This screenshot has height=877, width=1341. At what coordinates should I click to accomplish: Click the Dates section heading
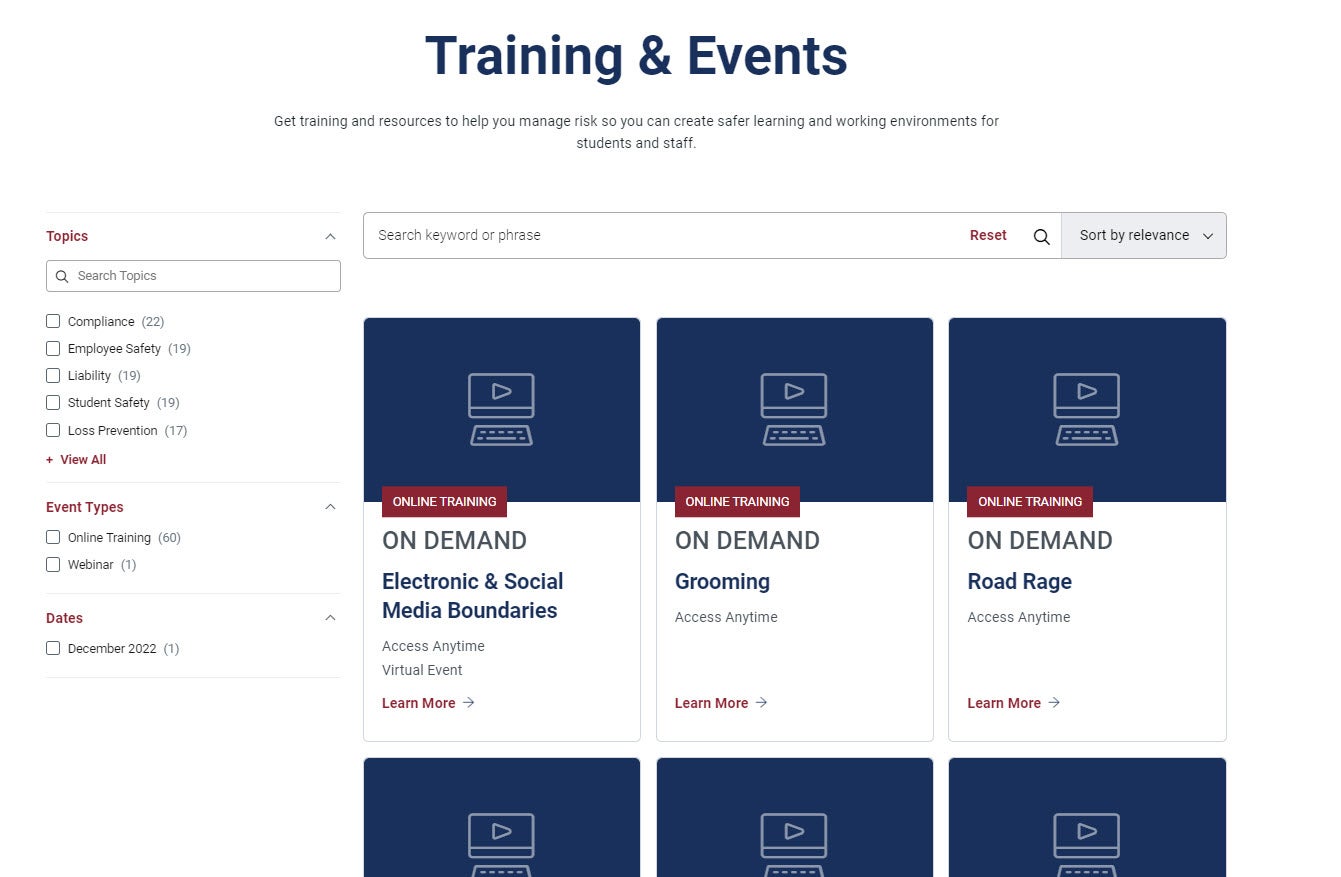click(x=64, y=618)
